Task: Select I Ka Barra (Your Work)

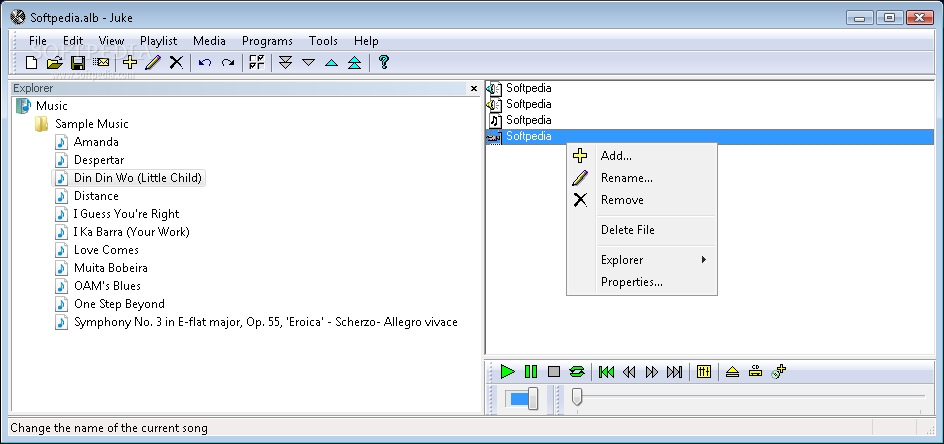Action: coord(131,232)
